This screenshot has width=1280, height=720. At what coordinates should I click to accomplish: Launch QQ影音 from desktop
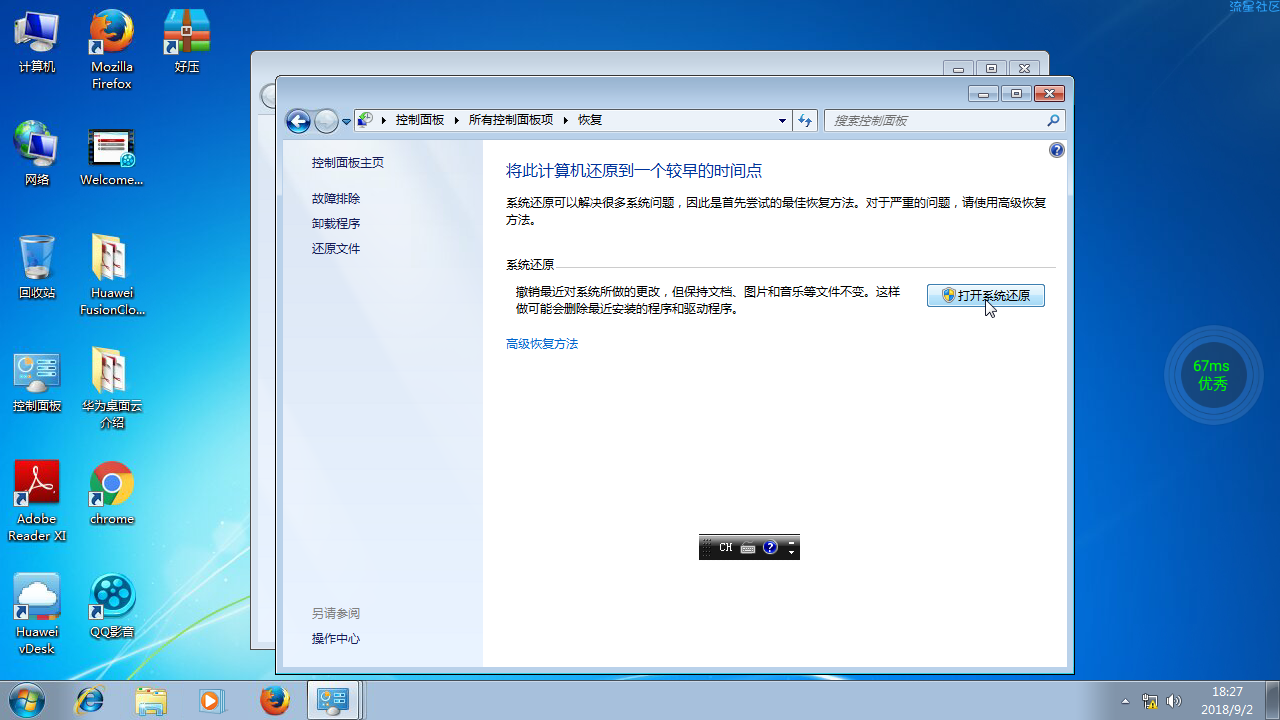pos(112,606)
